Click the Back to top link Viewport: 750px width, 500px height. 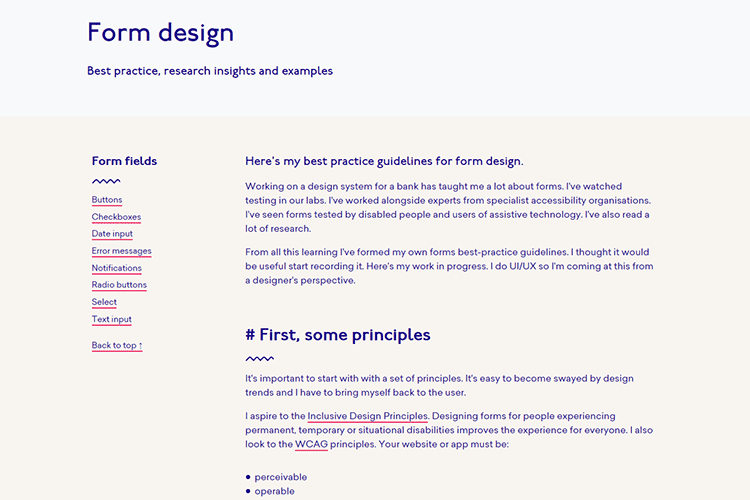pos(117,346)
